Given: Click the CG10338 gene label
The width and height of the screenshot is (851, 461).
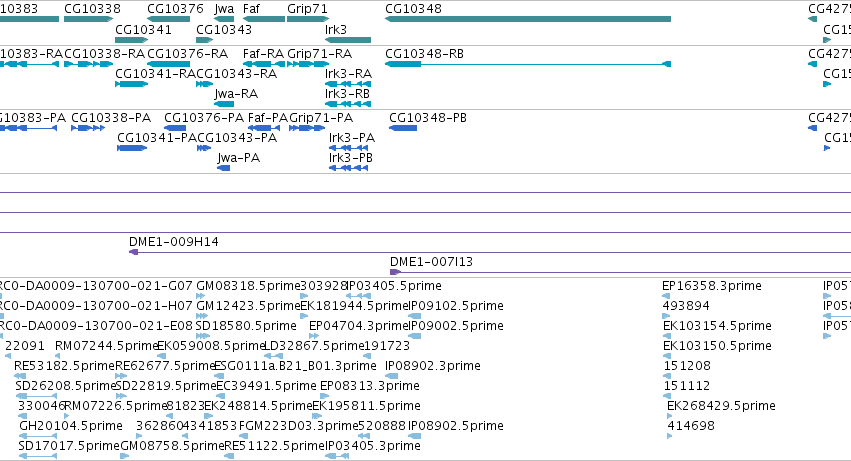Looking at the screenshot, I should coord(92,9).
